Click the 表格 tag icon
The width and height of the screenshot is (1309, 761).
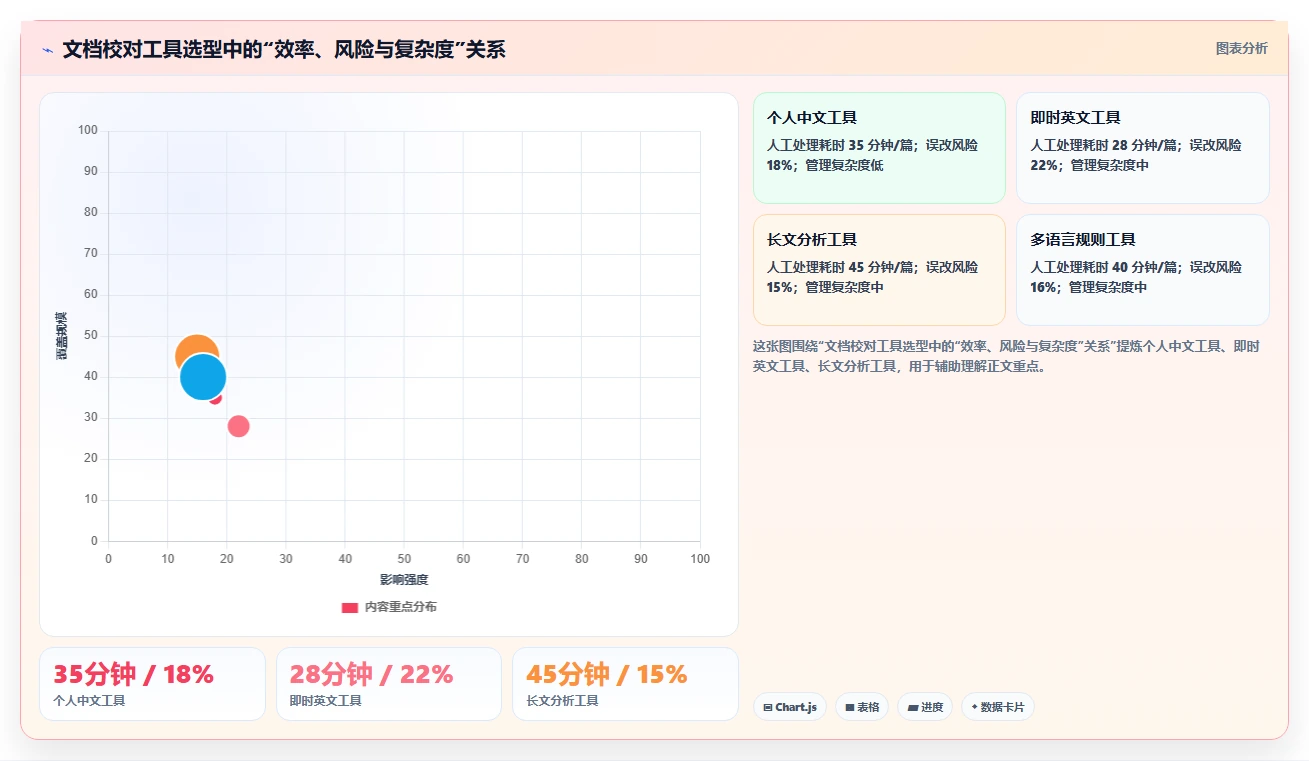point(850,708)
